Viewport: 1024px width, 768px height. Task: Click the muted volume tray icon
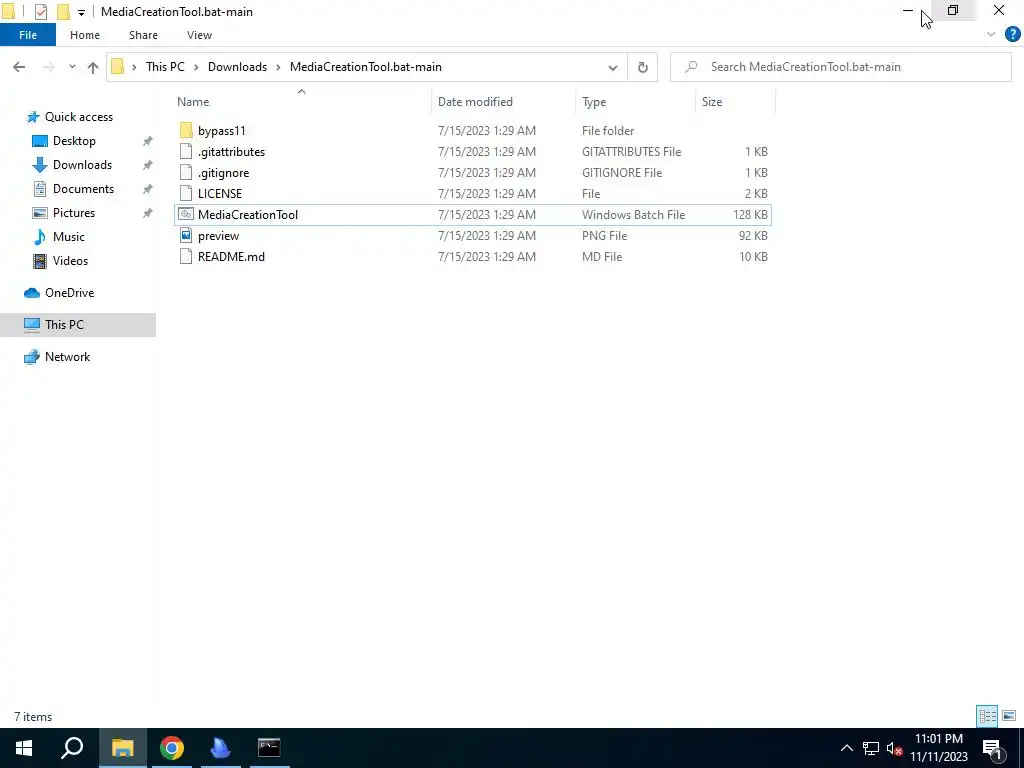point(894,748)
